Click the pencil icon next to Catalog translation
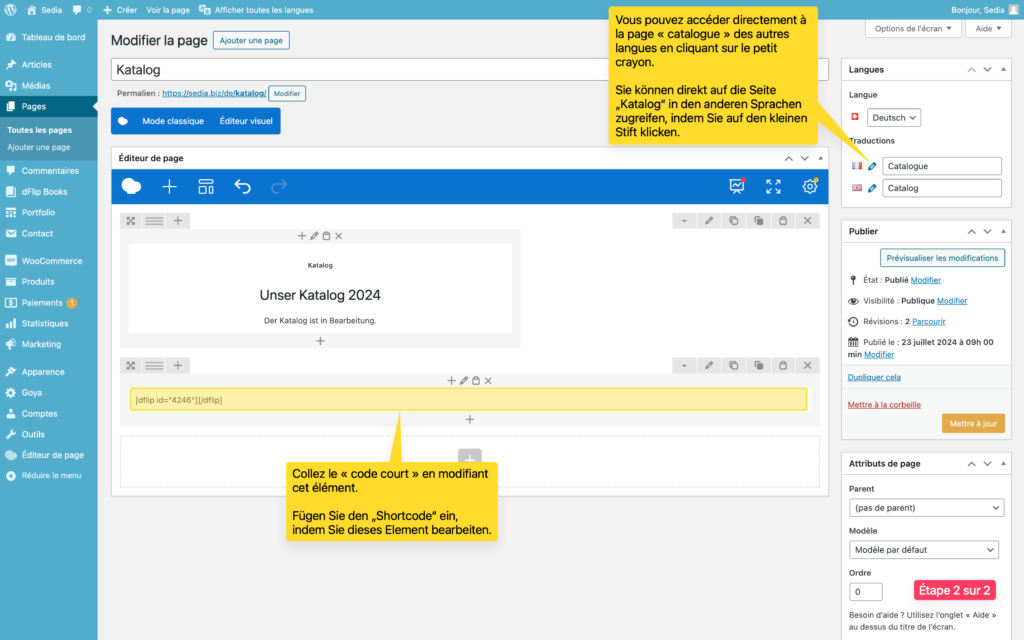The image size is (1024, 640). 872,188
